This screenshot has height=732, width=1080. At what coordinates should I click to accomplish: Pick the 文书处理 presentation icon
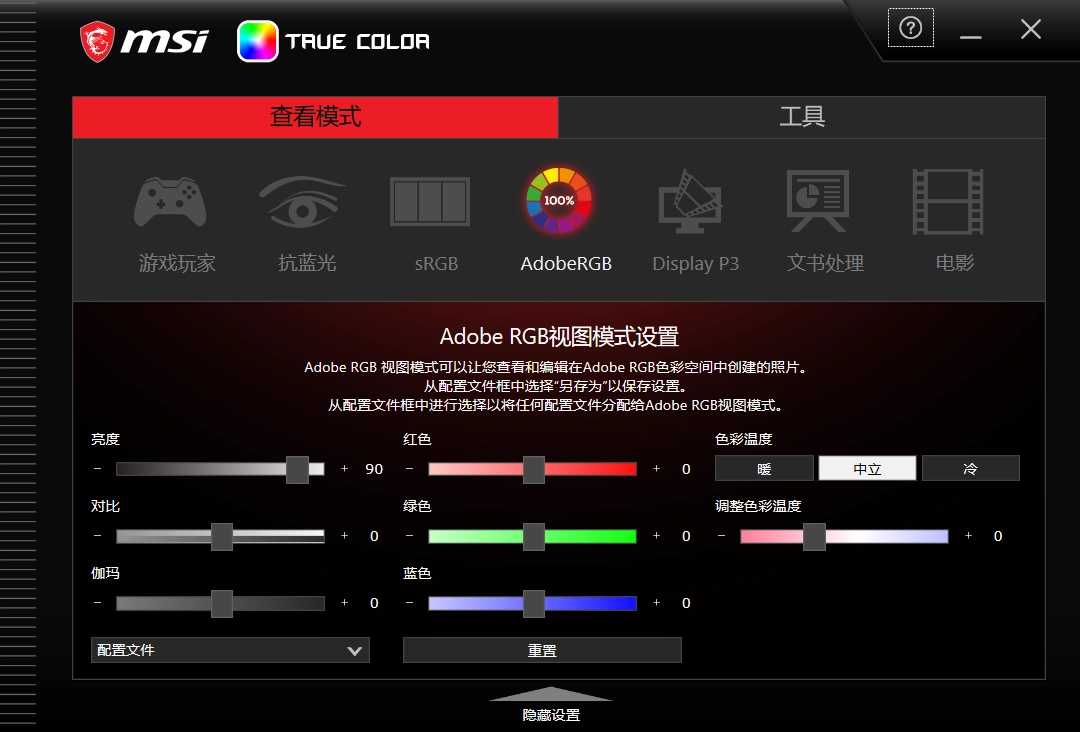coord(818,203)
